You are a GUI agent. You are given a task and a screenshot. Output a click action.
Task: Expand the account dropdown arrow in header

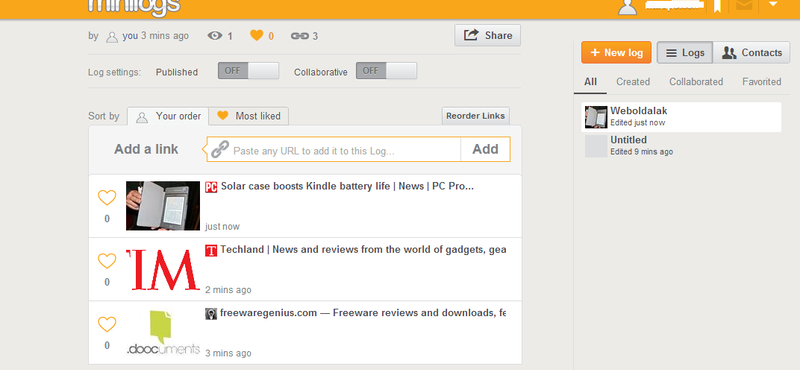[773, 4]
